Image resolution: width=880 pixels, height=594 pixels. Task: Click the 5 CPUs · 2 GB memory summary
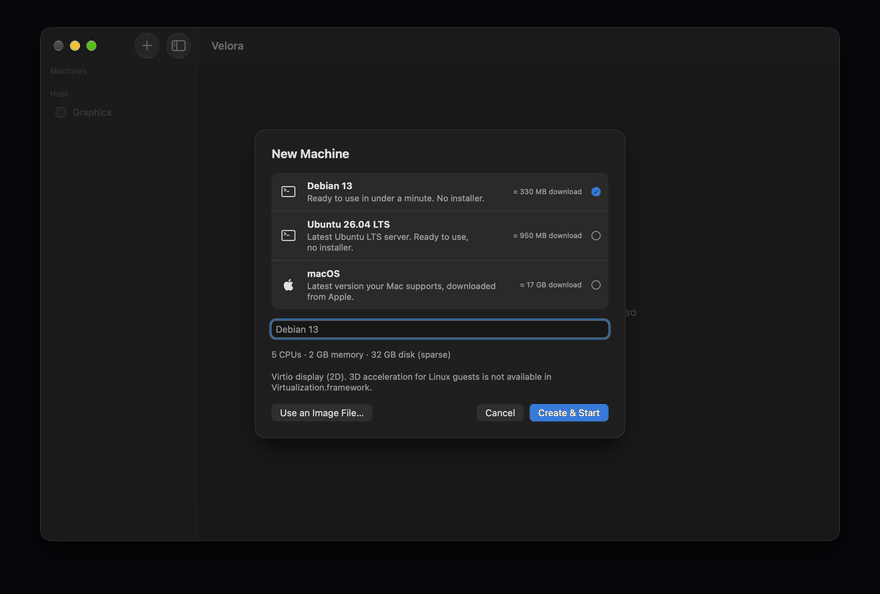click(361, 354)
